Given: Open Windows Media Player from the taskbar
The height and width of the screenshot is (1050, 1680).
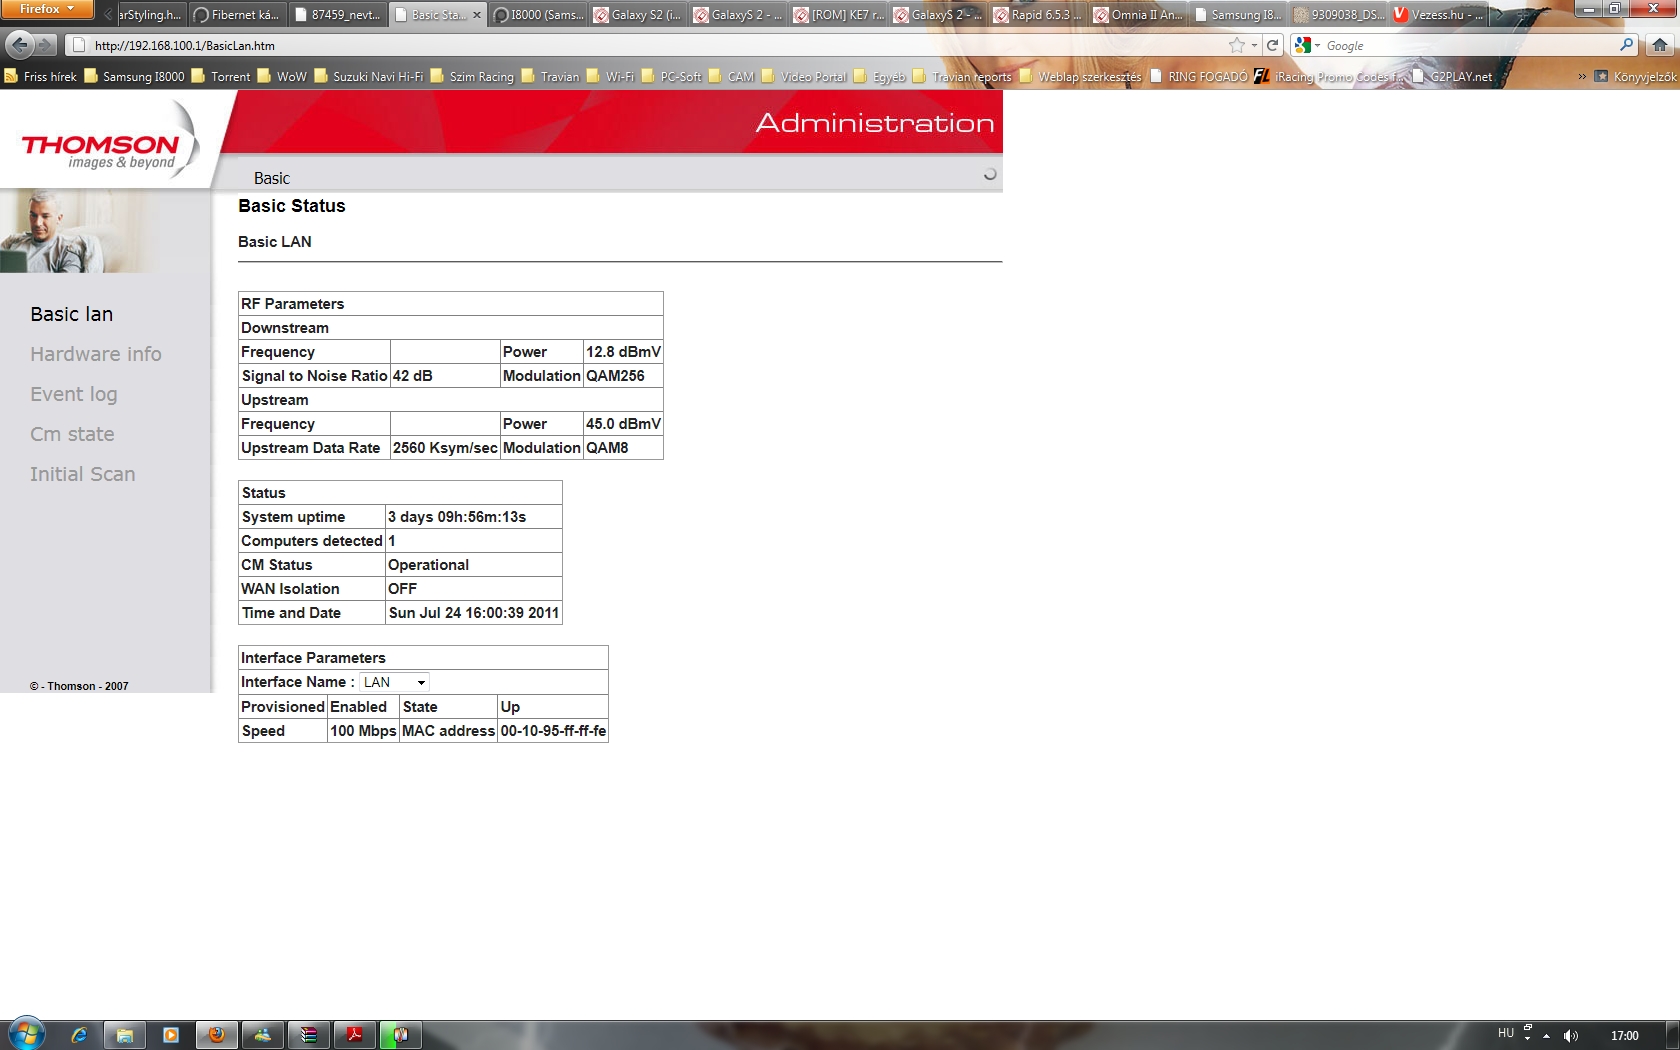Looking at the screenshot, I should tap(170, 1035).
